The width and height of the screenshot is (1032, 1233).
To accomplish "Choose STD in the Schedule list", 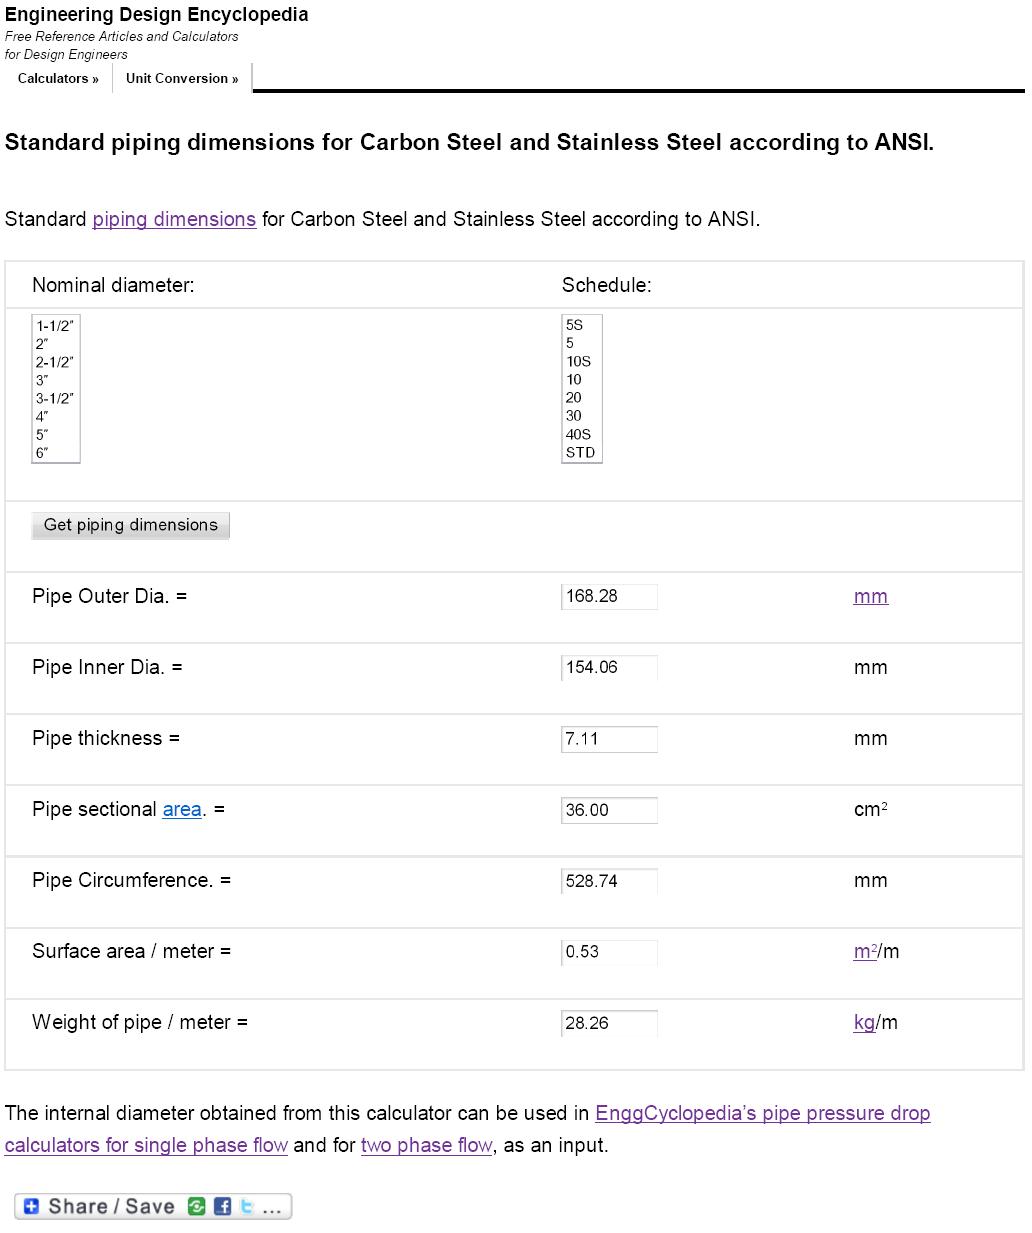I will click(x=581, y=452).
